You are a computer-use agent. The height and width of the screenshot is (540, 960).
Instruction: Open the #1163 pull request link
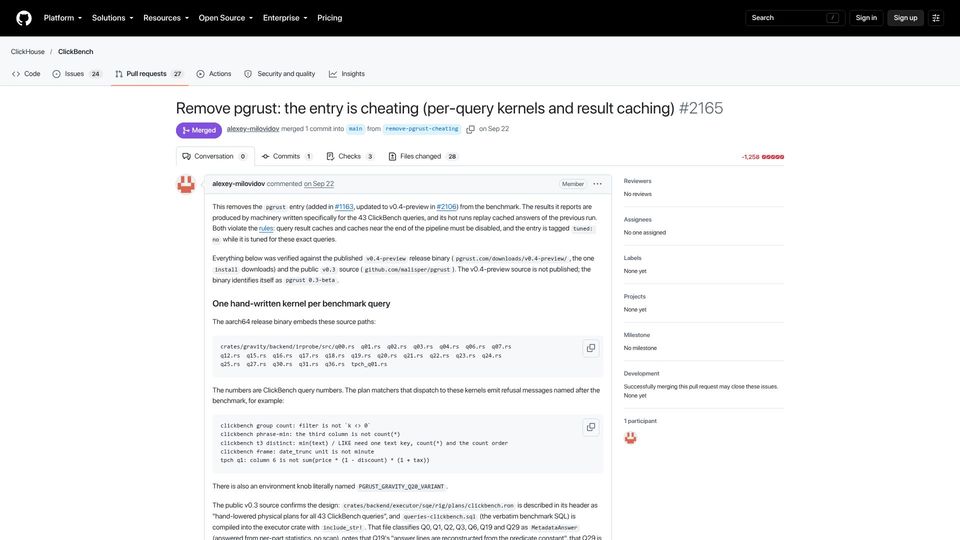(x=344, y=207)
